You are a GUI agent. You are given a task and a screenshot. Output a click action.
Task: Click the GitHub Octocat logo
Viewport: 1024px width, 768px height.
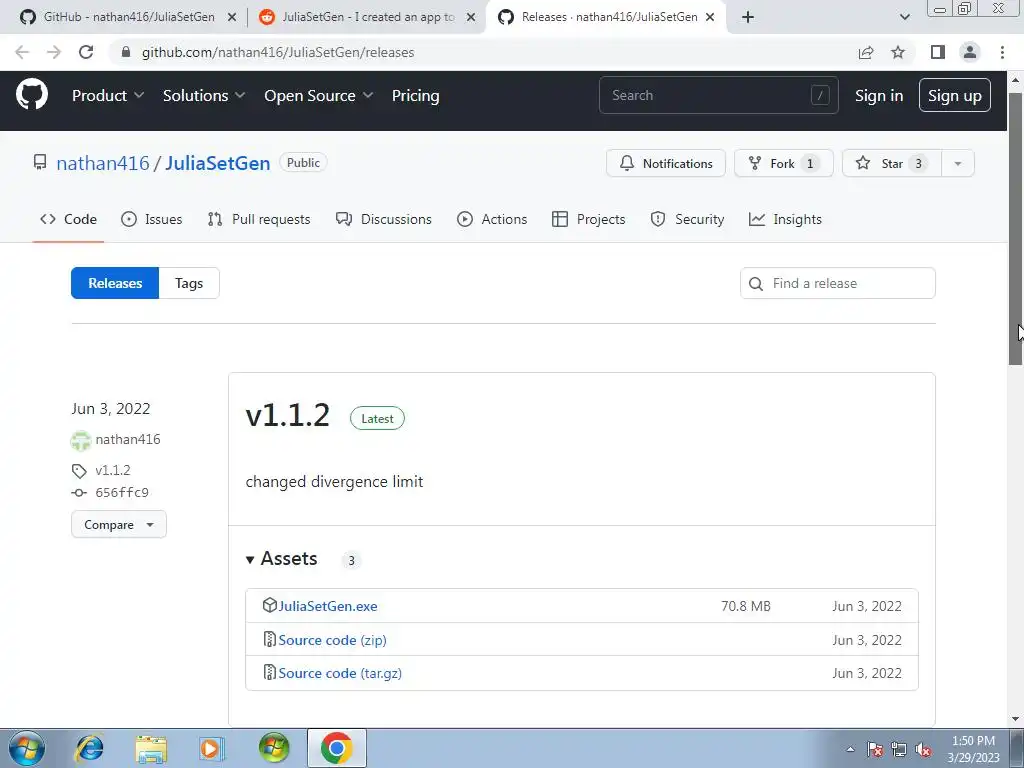[x=31, y=95]
